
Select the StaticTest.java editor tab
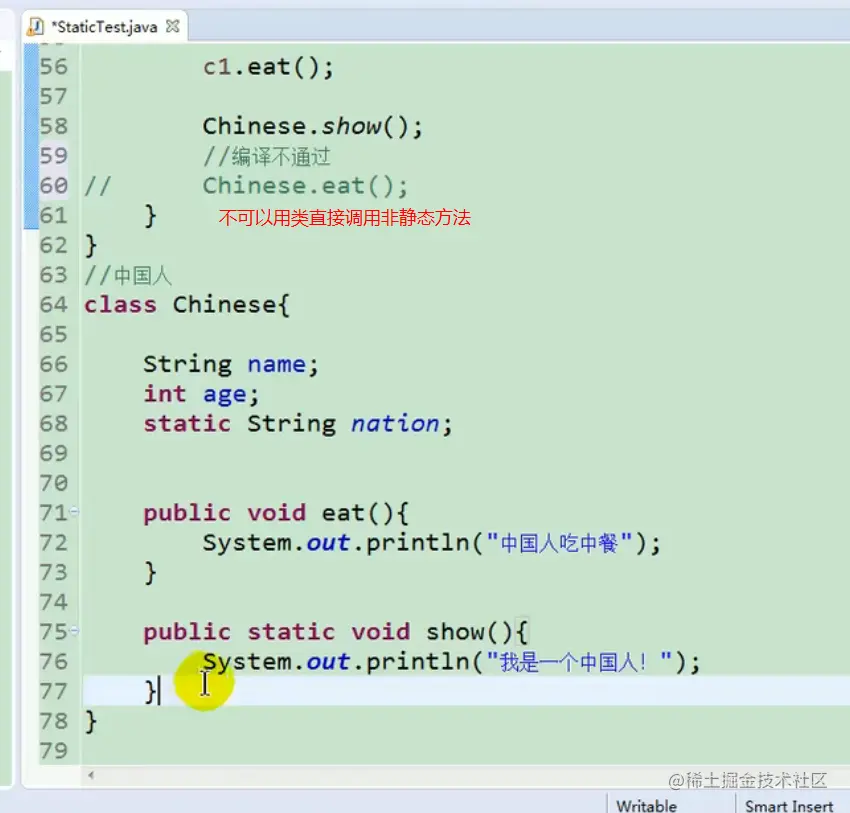104,27
